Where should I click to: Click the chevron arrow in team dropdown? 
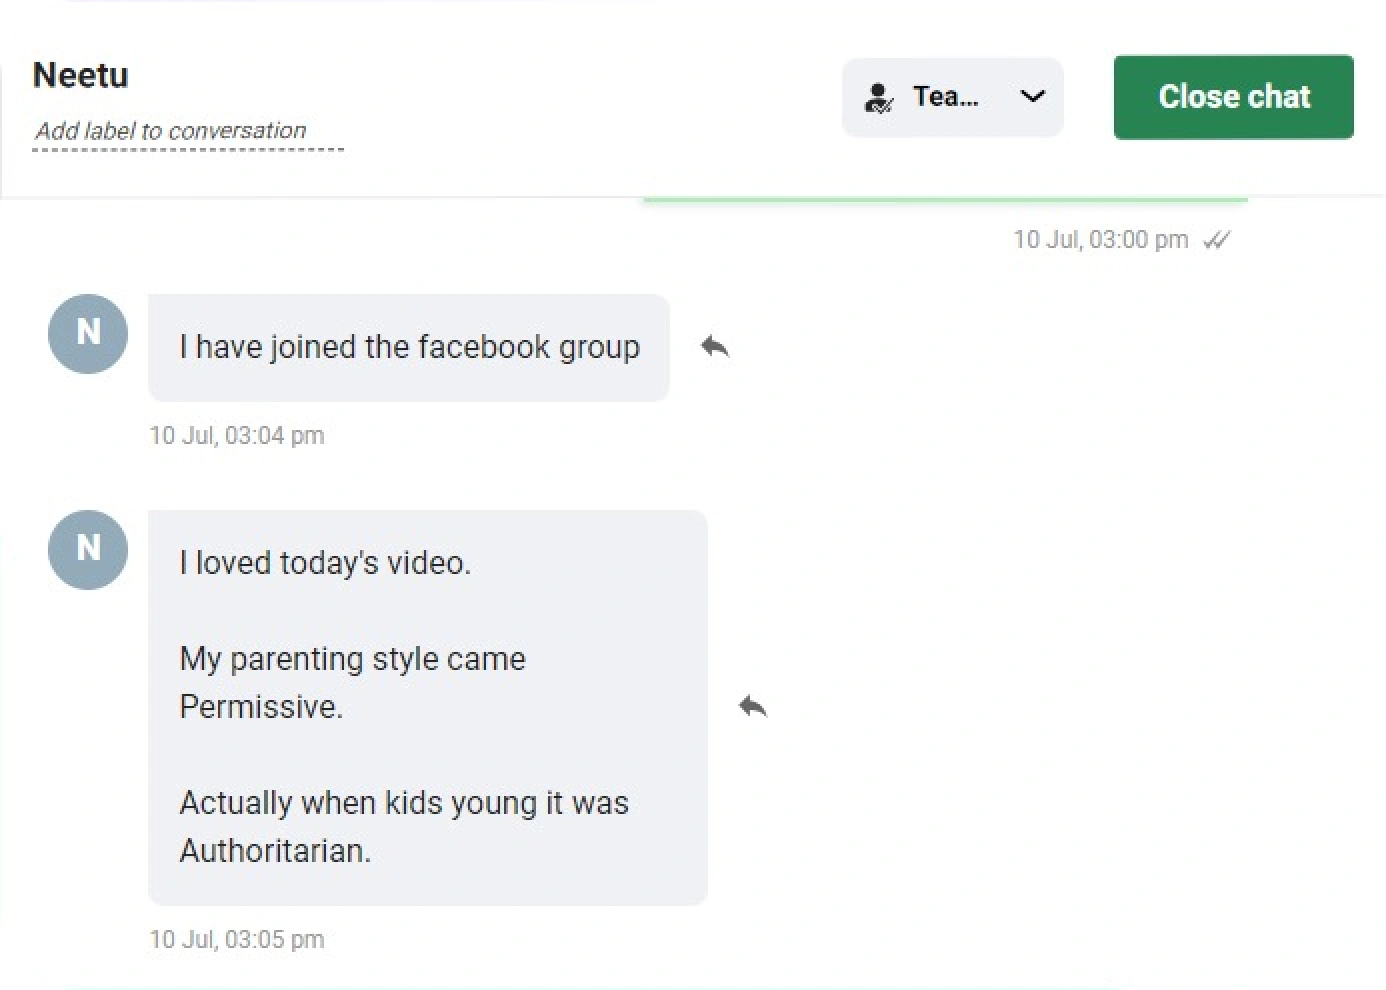pyautogui.click(x=1032, y=97)
